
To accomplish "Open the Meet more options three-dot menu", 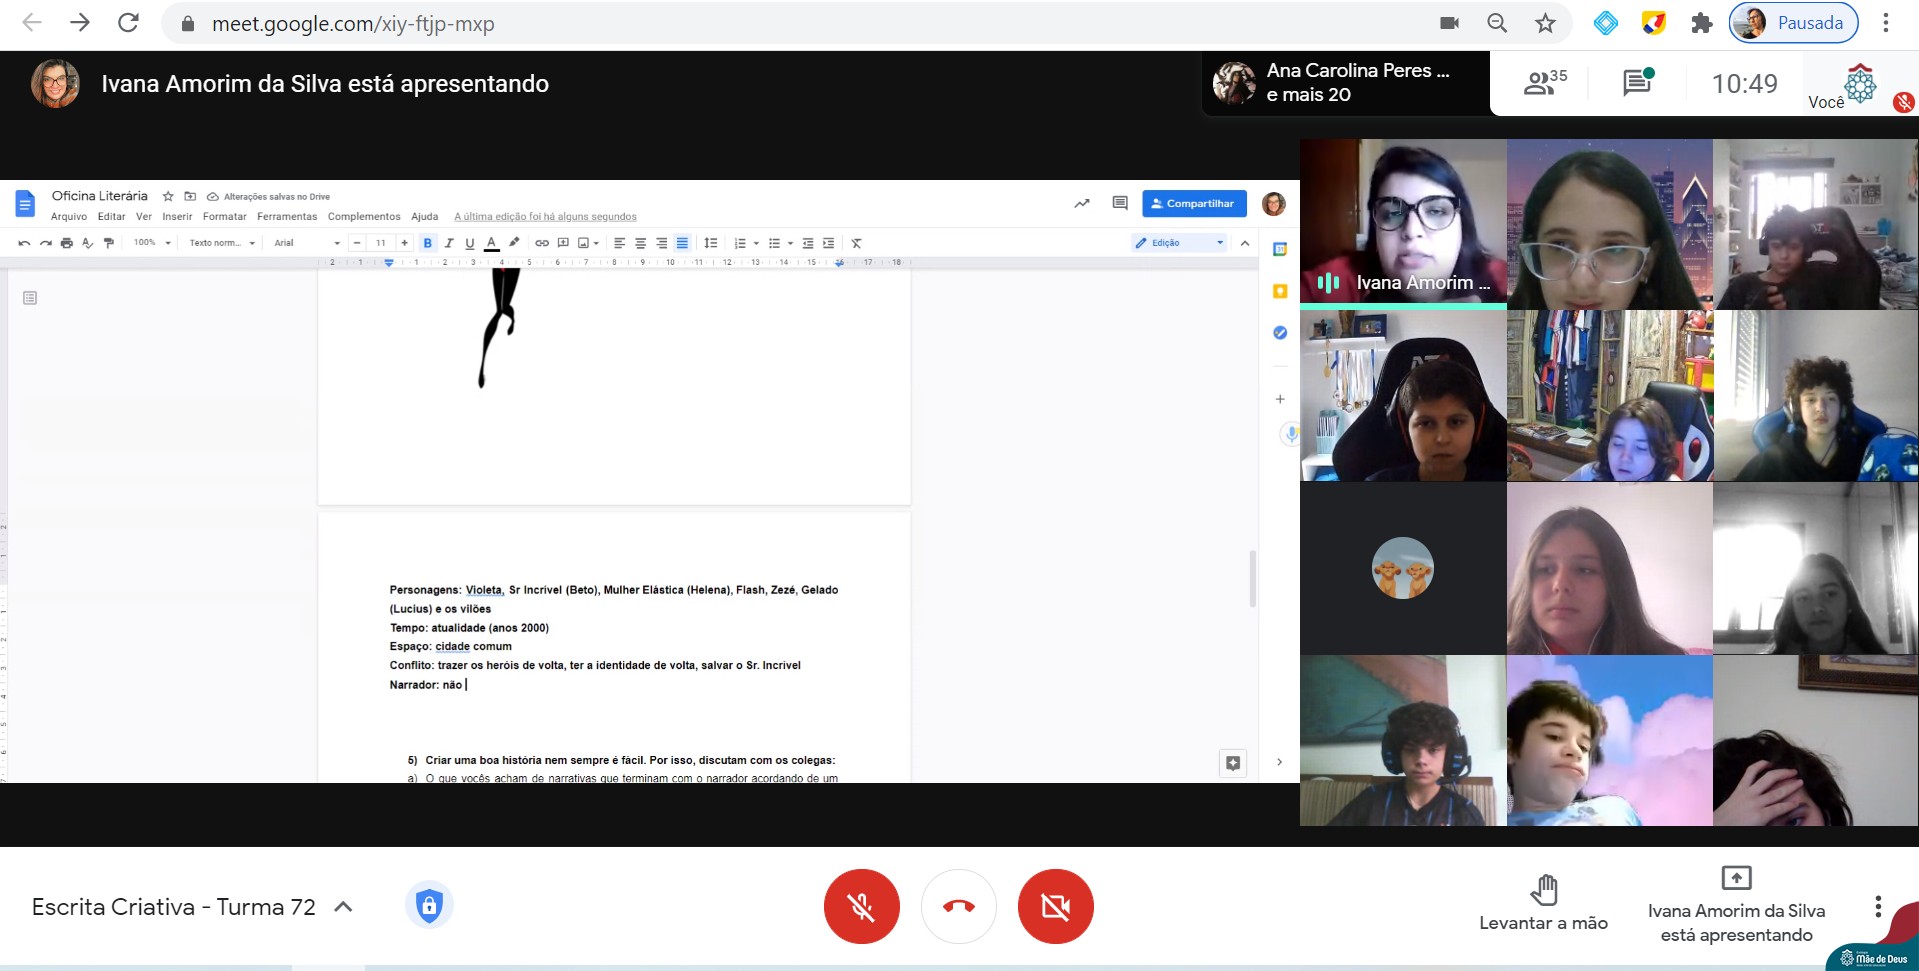I will pyautogui.click(x=1877, y=907).
